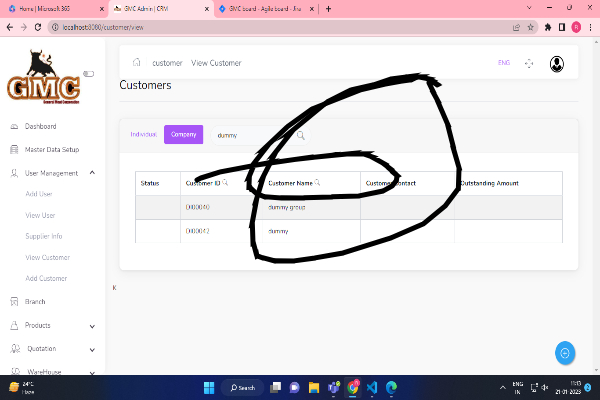
Task: Click the search icon beside dummy field
Action: click(x=299, y=135)
